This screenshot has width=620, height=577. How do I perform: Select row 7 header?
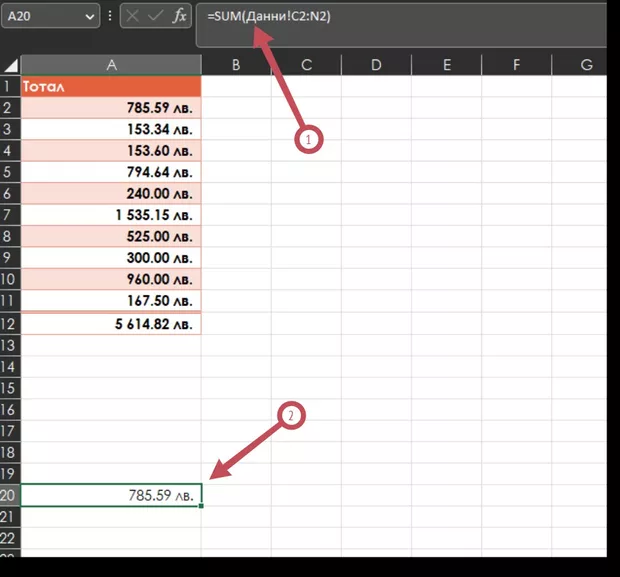[10, 215]
